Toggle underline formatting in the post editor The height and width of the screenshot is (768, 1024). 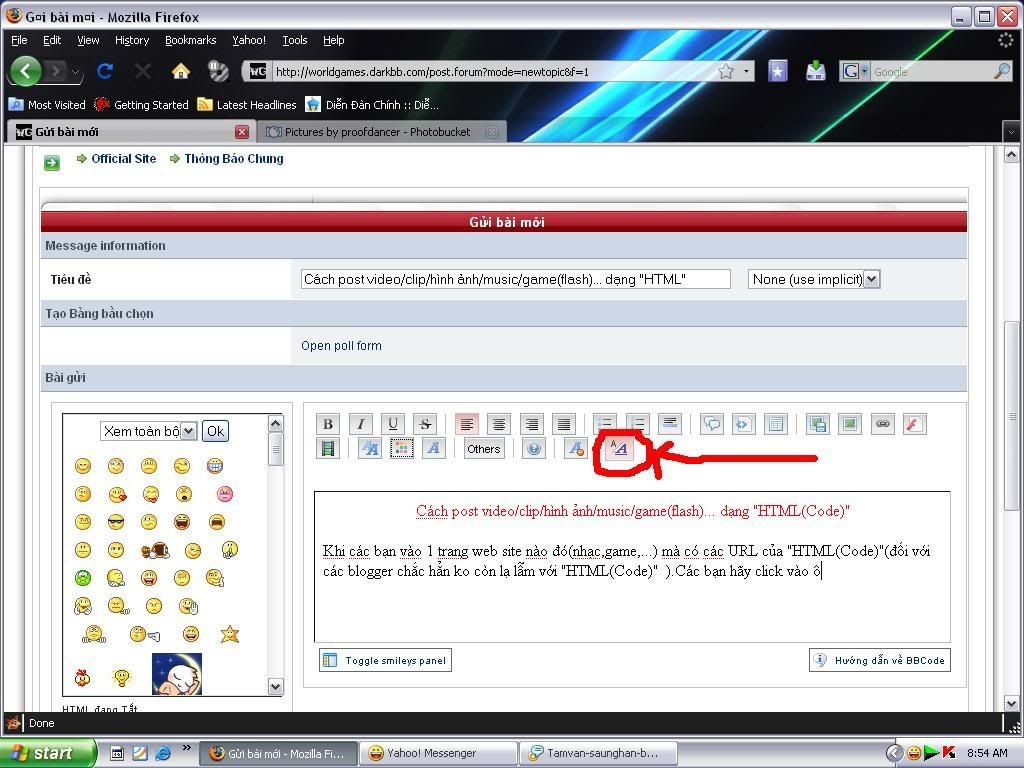pos(392,424)
